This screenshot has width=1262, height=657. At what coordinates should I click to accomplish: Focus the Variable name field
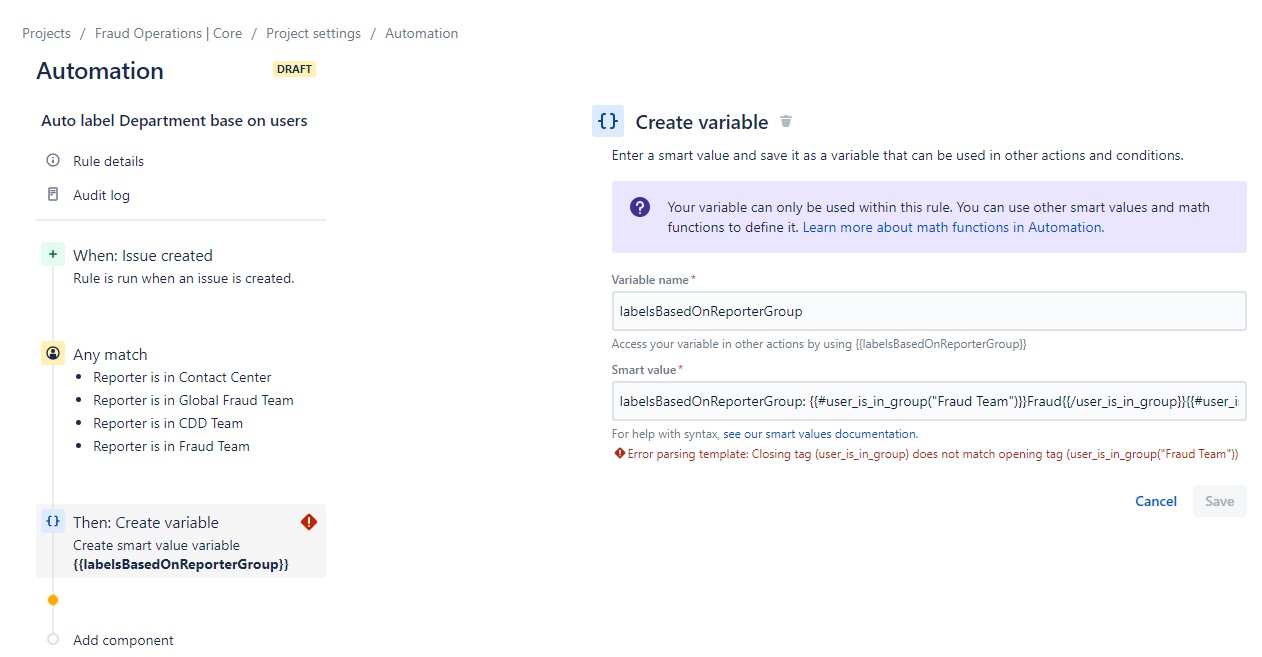coord(929,311)
